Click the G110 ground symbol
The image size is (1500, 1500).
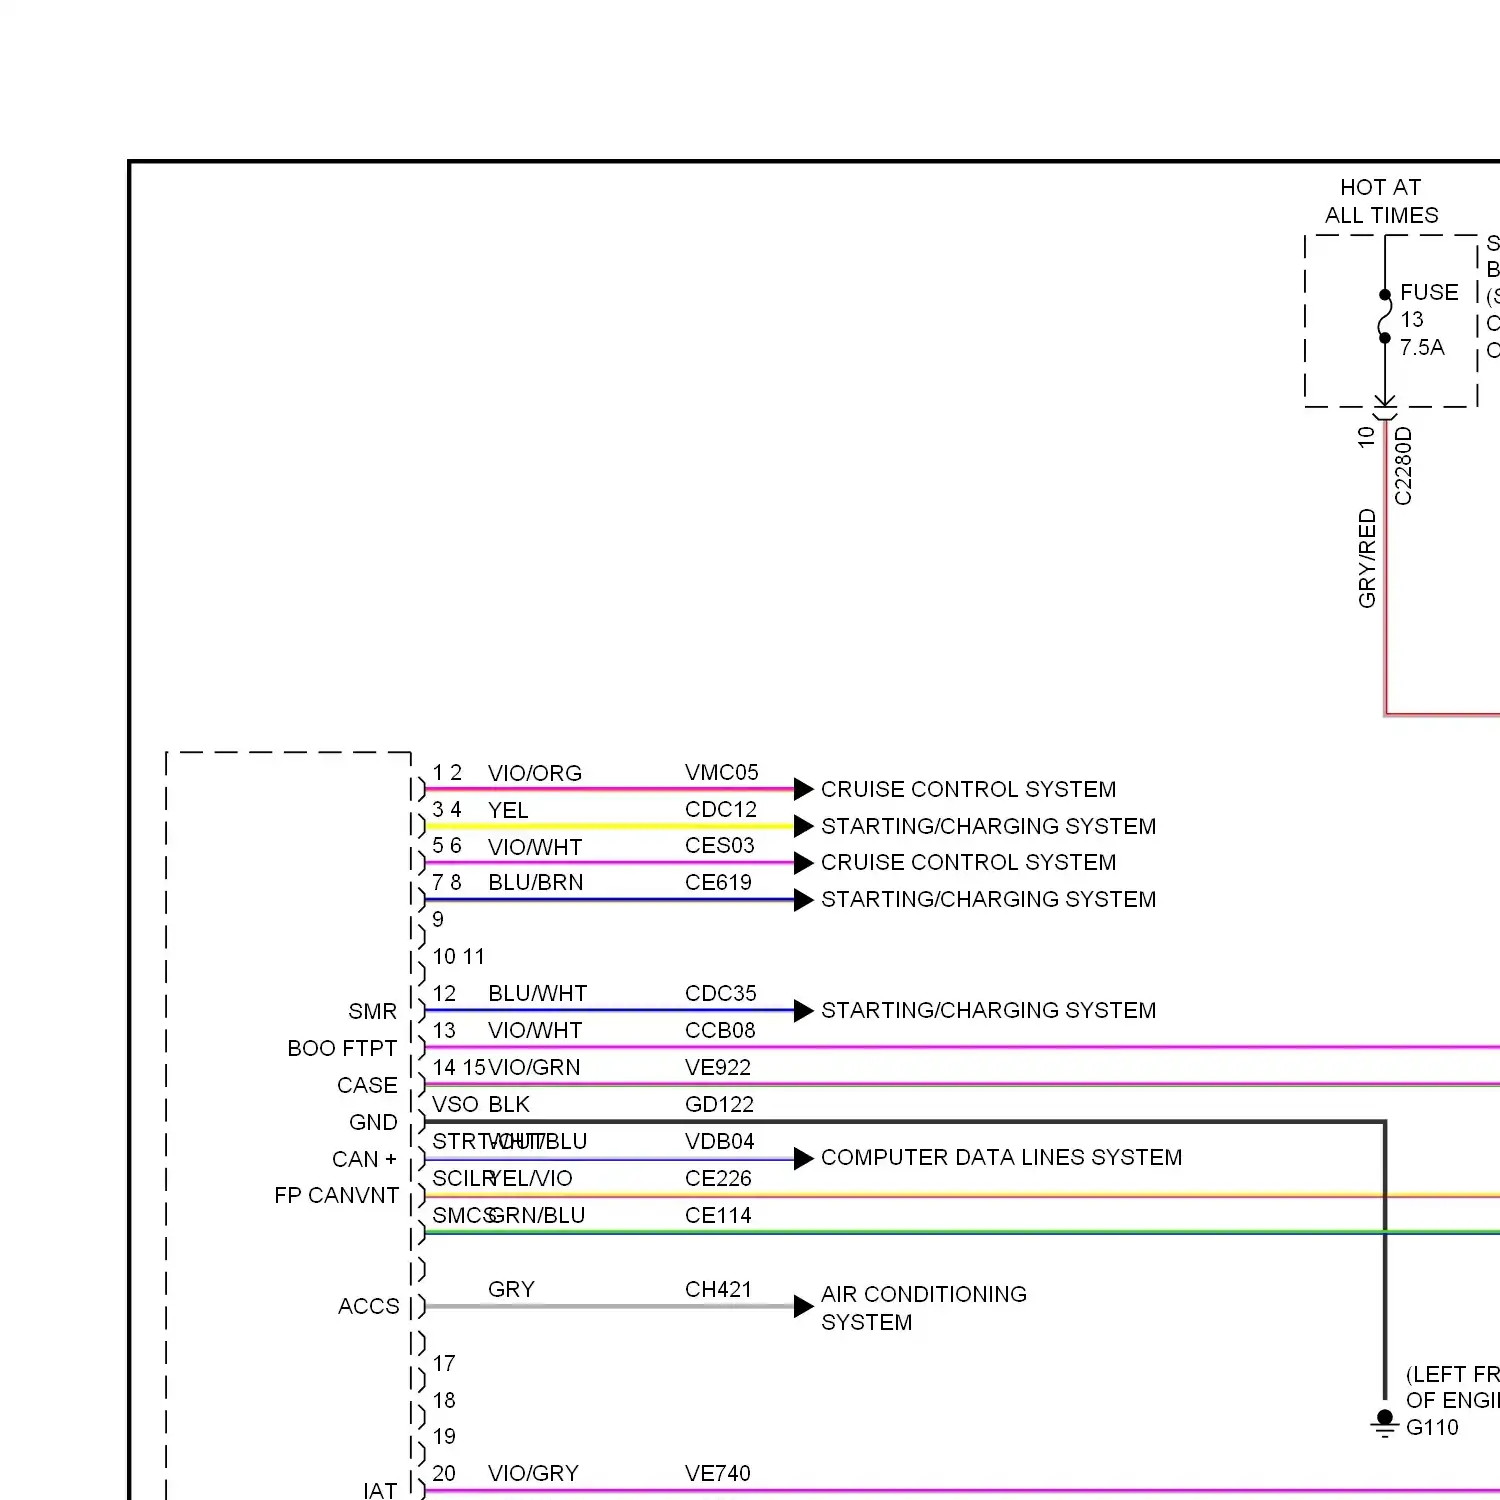coord(1384,1424)
